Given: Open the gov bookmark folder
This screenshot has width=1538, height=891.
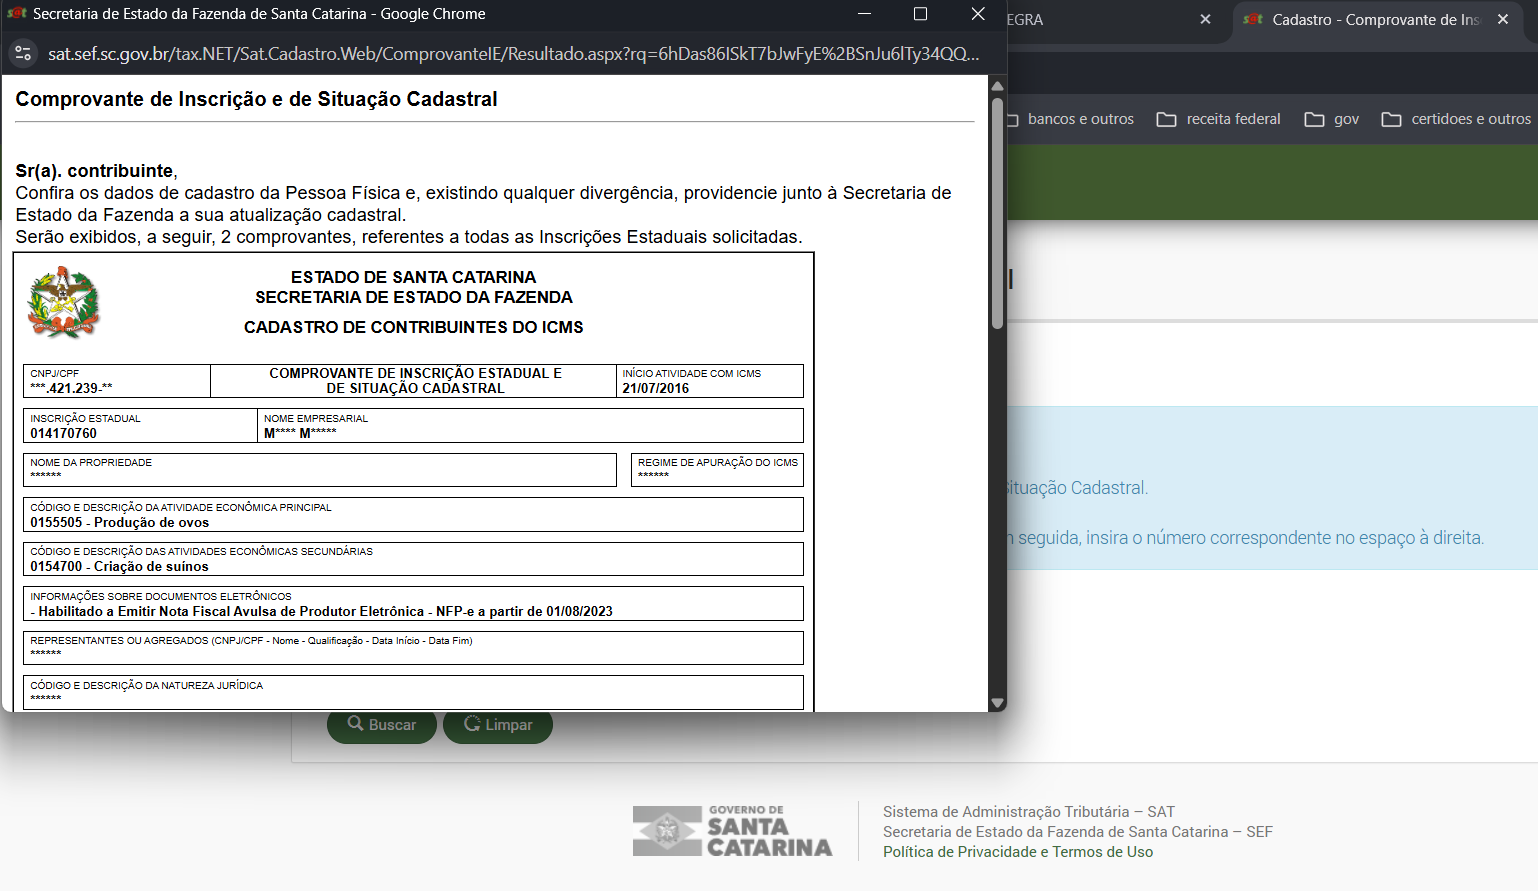Looking at the screenshot, I should pyautogui.click(x=1332, y=119).
